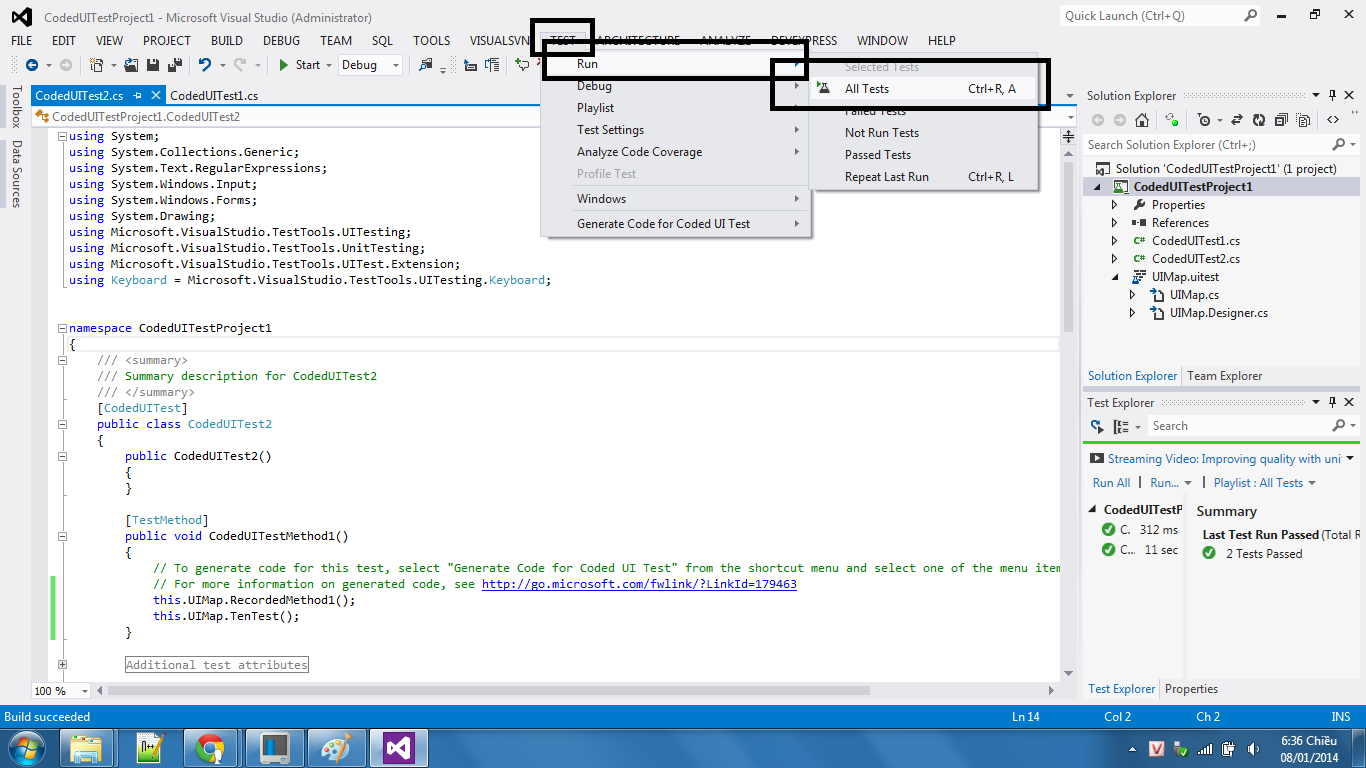The height and width of the screenshot is (768, 1366).
Task: Expand the Additional test attributes code region
Action: tap(62, 664)
